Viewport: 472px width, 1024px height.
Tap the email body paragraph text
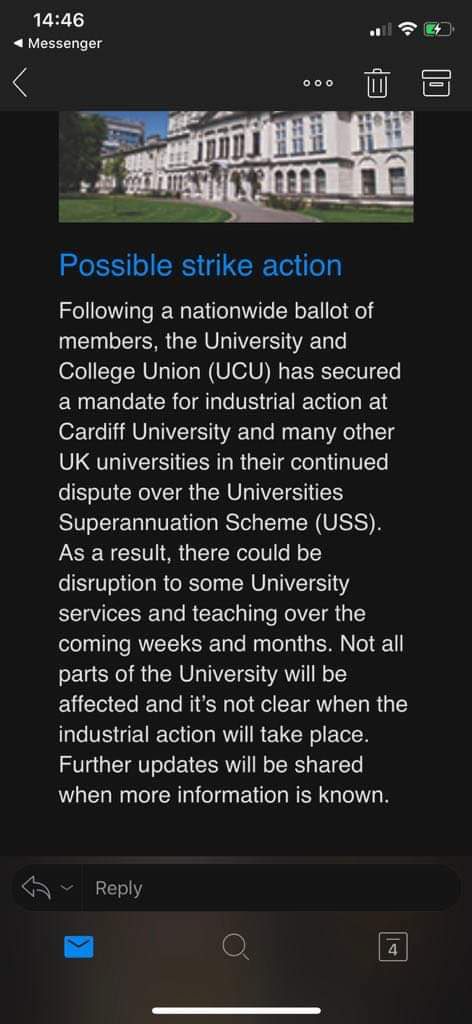click(233, 551)
